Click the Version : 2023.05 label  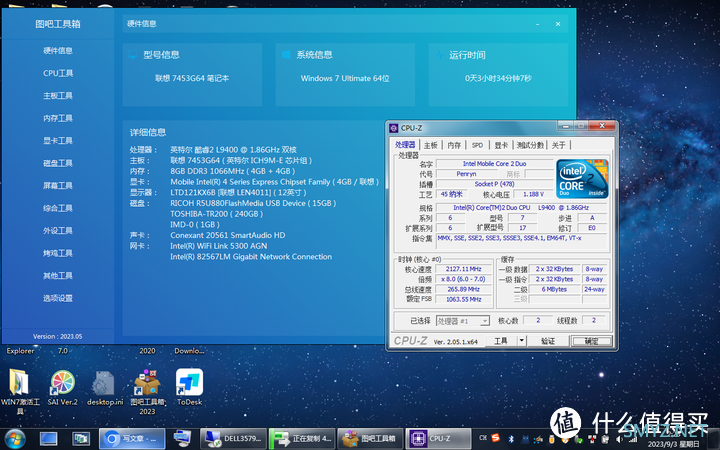(x=57, y=337)
